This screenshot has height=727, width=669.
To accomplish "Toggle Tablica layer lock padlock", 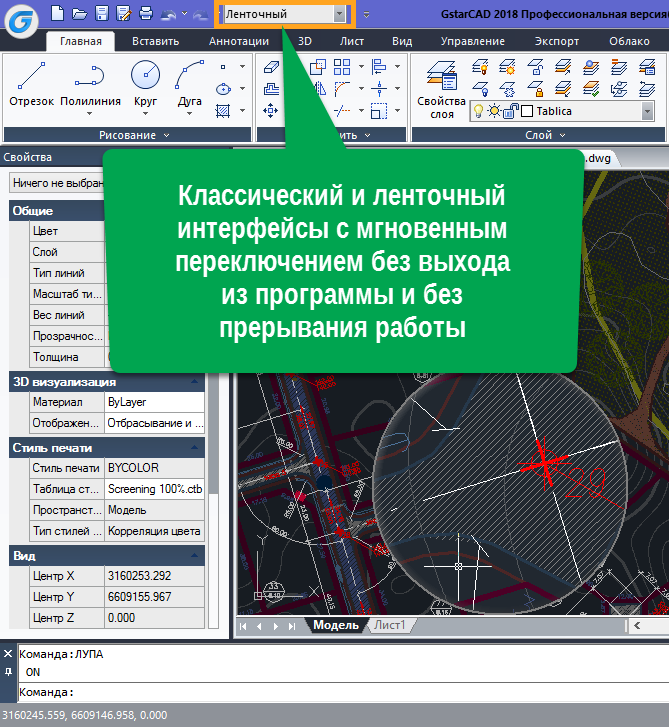I will tap(510, 111).
